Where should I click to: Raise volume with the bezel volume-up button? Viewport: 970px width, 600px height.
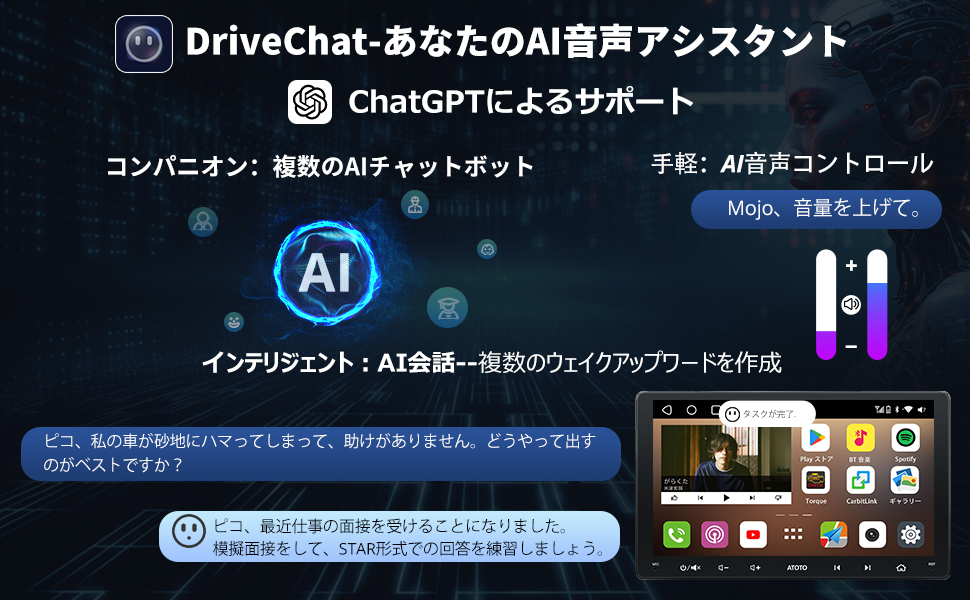point(755,568)
